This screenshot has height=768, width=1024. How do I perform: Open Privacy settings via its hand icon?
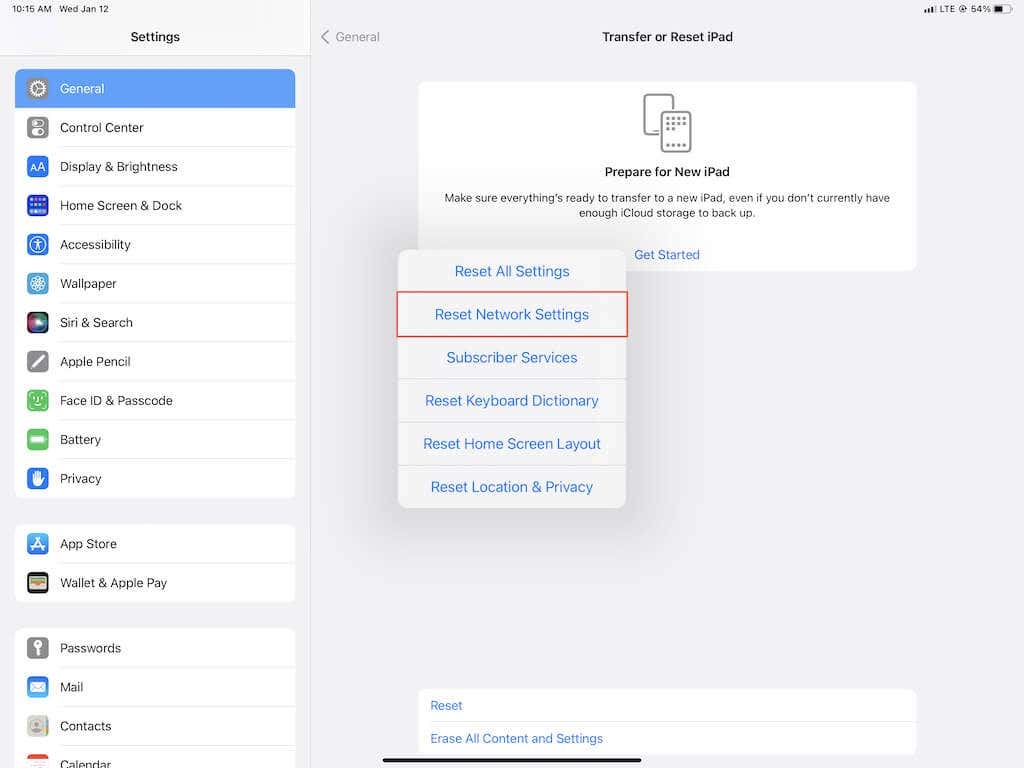tap(37, 478)
